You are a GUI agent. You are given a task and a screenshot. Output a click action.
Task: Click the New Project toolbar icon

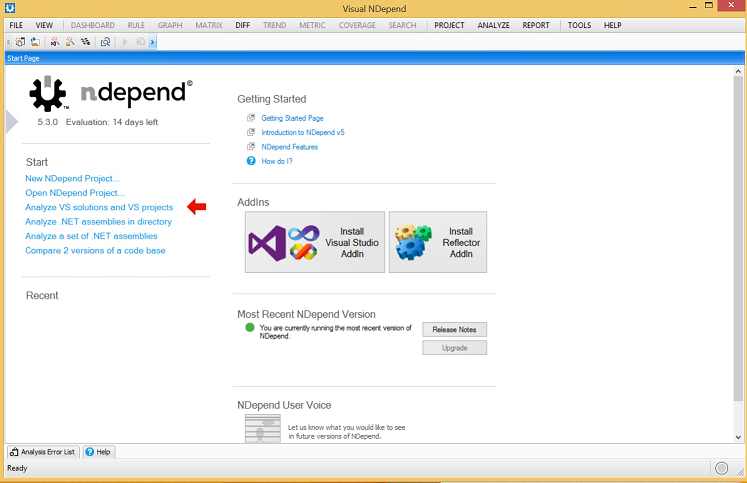[x=21, y=42]
